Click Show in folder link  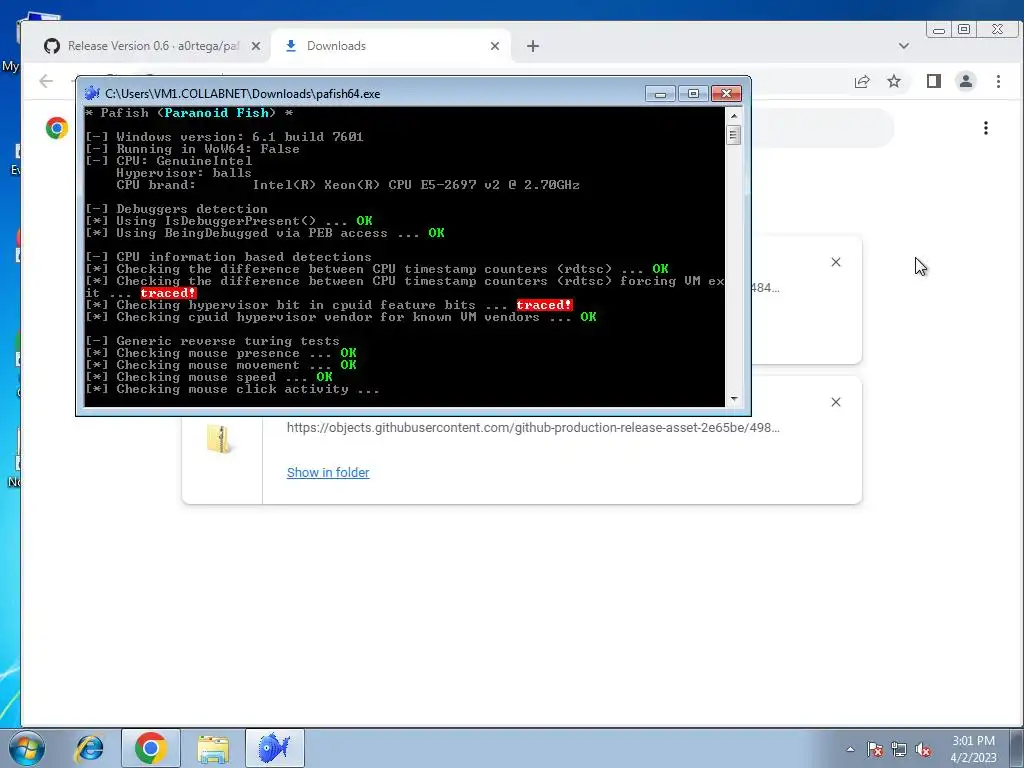tap(328, 472)
